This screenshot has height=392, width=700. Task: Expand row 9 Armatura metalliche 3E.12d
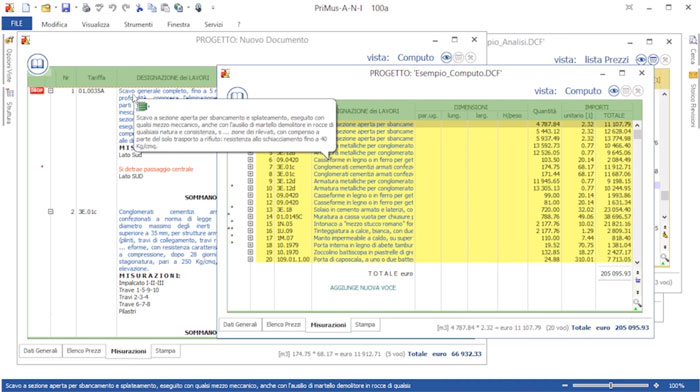click(x=250, y=181)
